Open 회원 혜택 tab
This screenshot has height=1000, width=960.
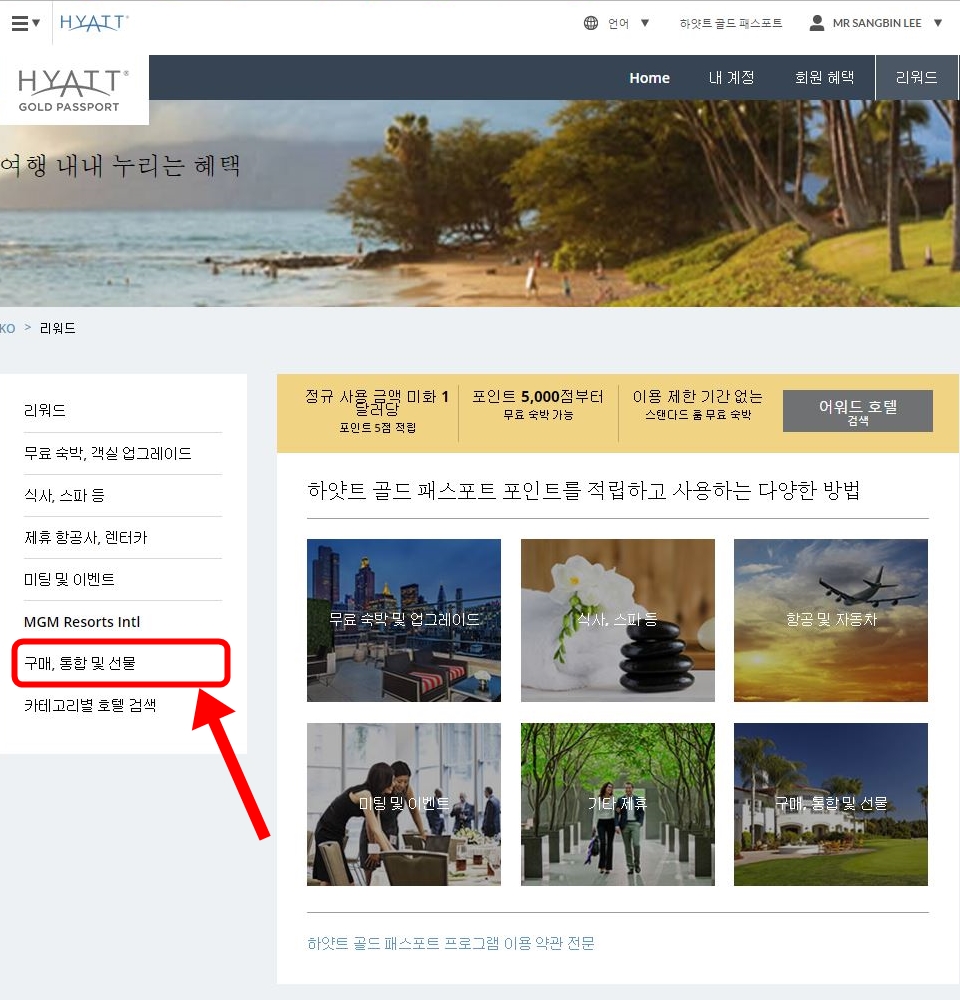pyautogui.click(x=824, y=78)
